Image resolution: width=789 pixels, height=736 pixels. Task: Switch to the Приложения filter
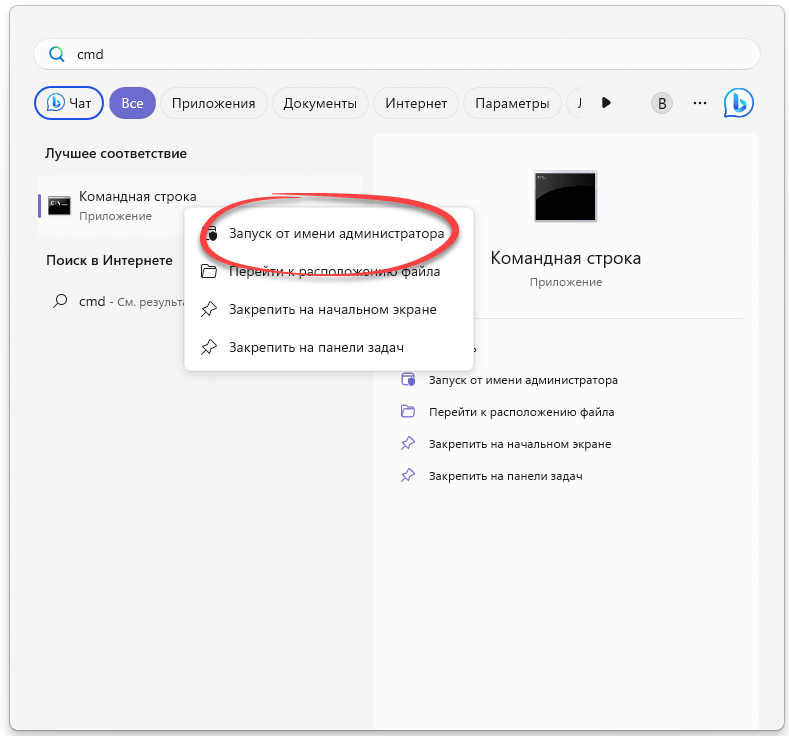click(x=213, y=103)
